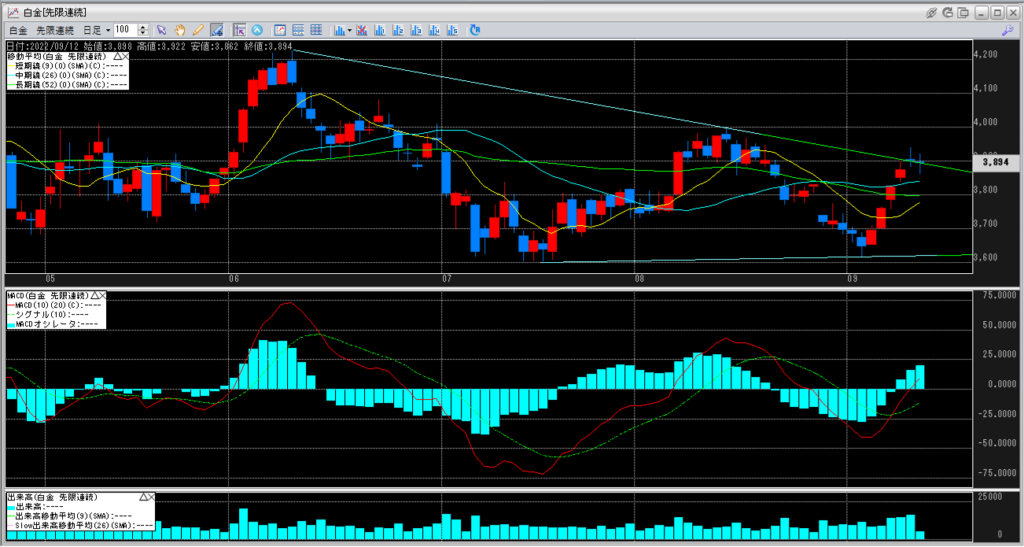Click the 先限連続 contract label
Screen dimensions: 1024x547
click(55, 30)
